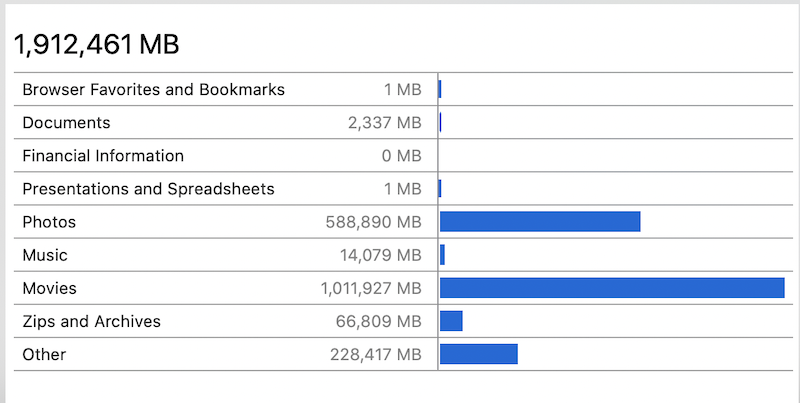Click the Movies category label

49,288
